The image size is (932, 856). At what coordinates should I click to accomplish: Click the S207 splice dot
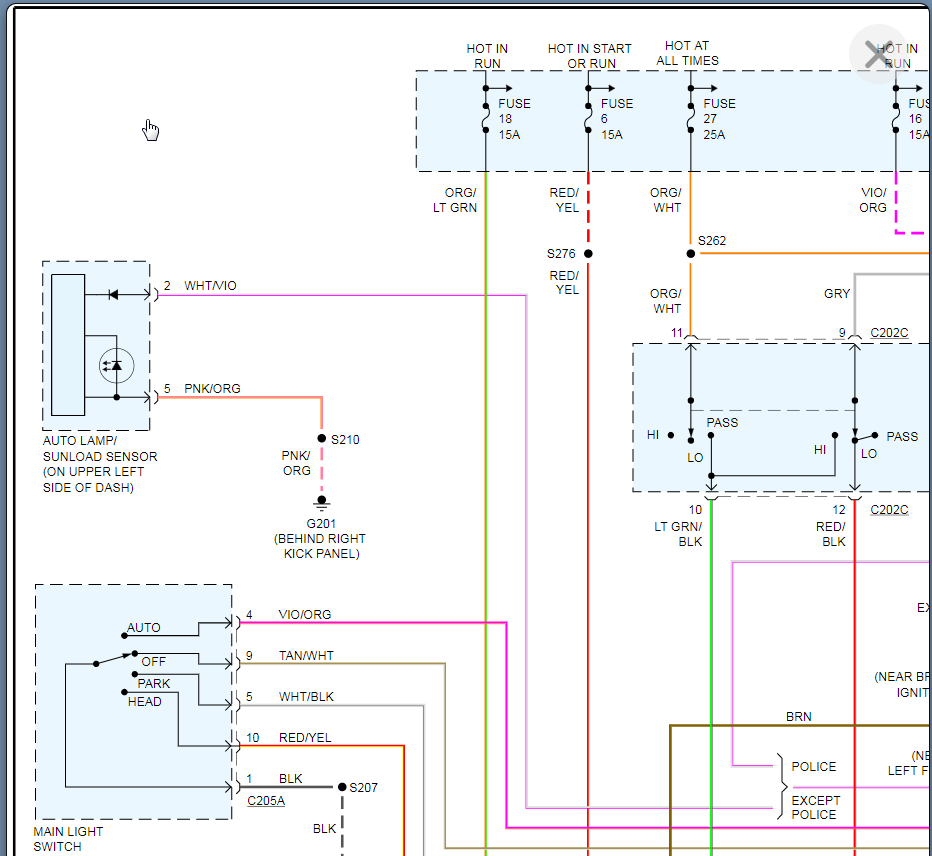[x=342, y=787]
